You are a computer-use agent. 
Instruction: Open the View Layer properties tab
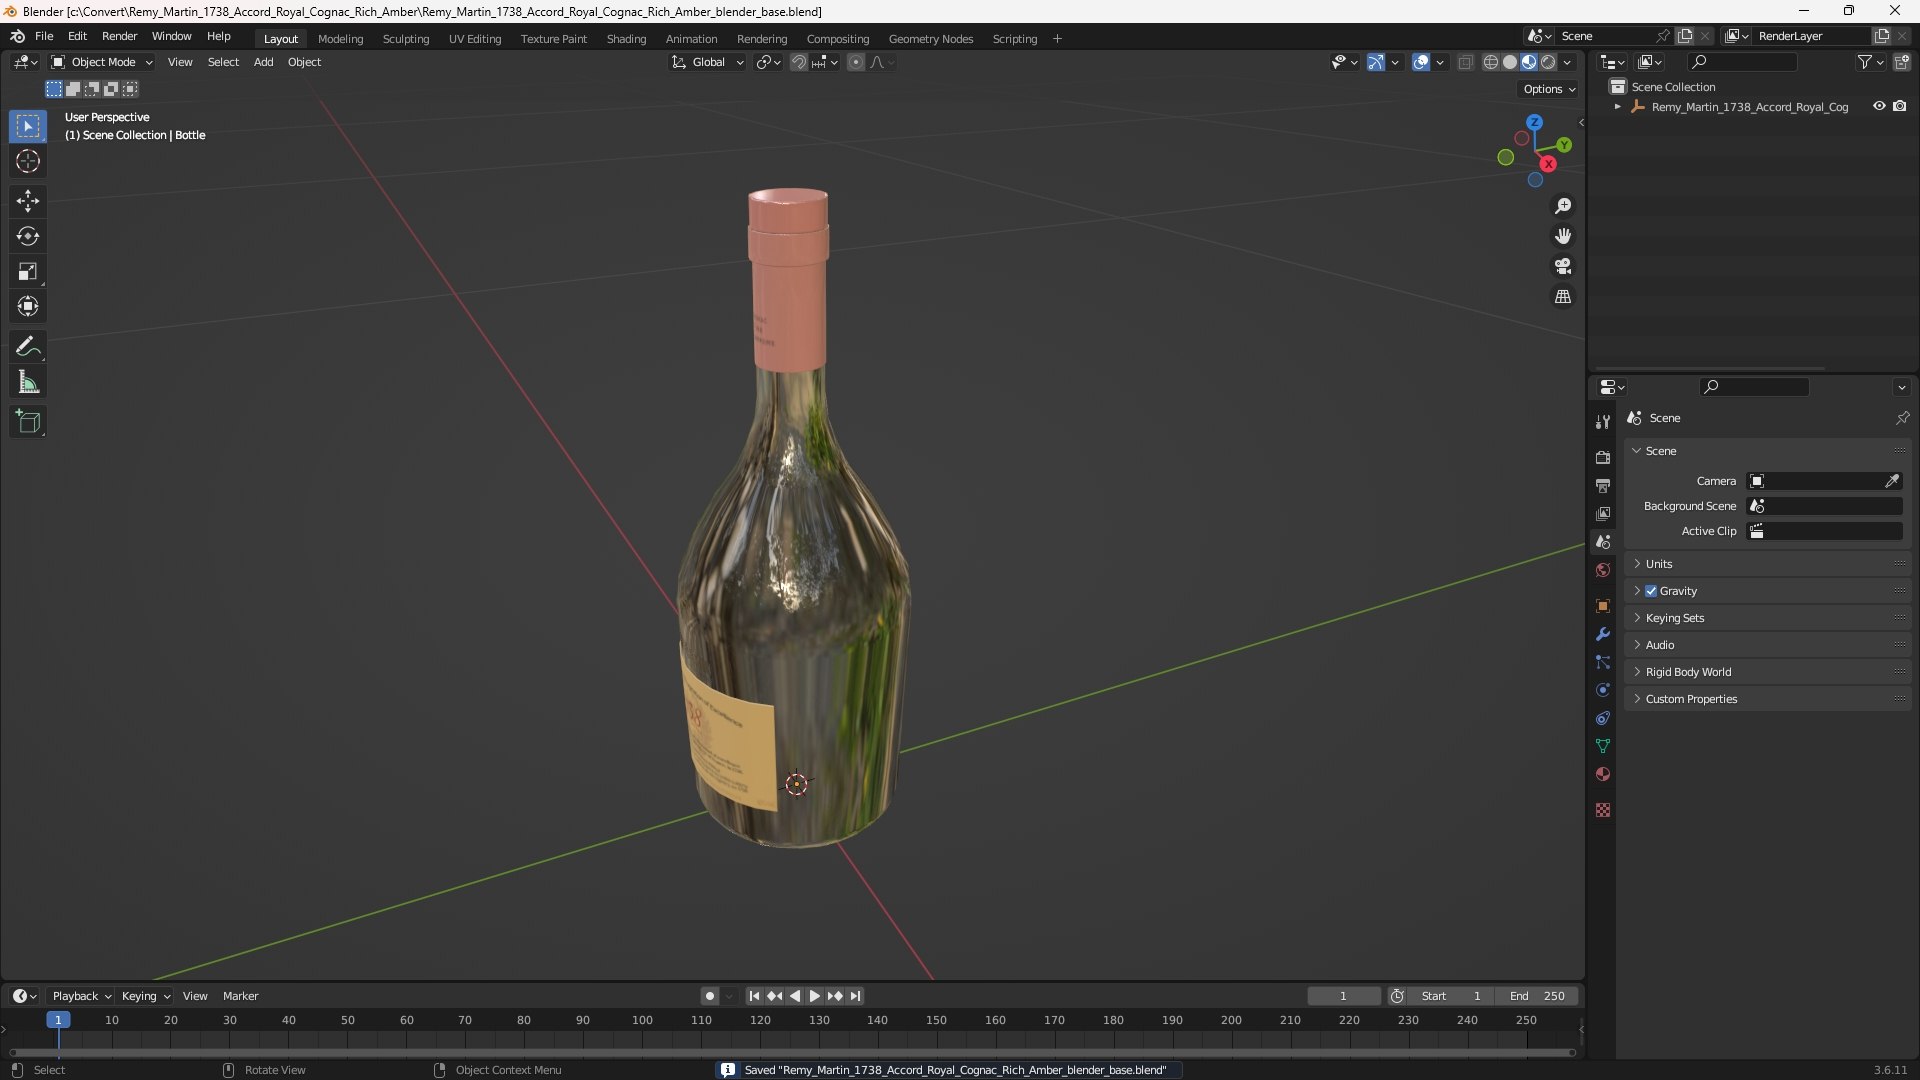1603,513
